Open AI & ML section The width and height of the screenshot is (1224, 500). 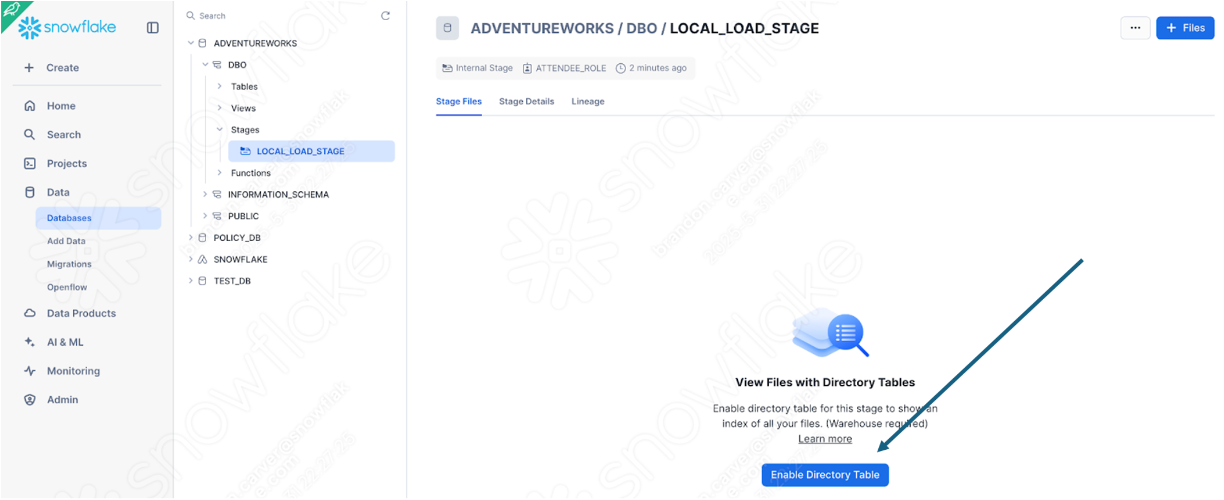[x=65, y=343]
